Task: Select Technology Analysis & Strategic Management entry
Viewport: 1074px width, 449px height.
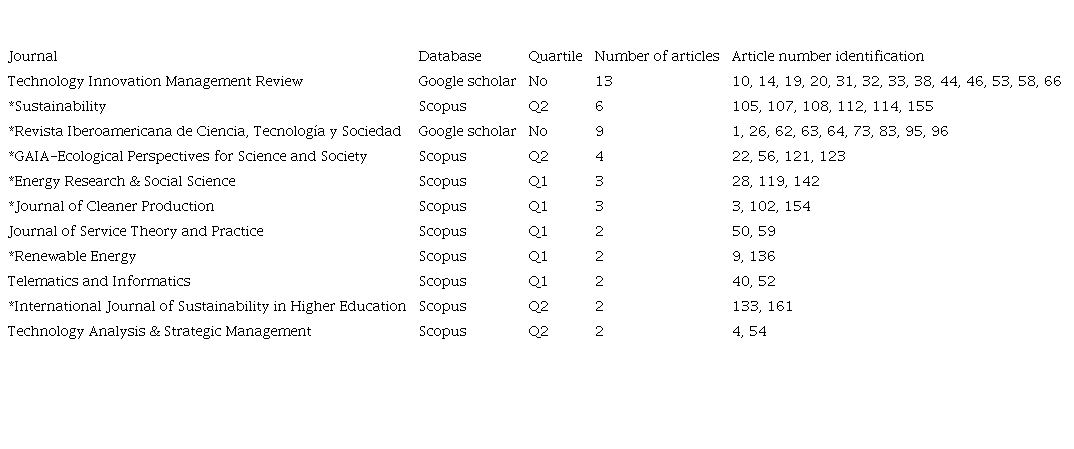Action: [159, 331]
